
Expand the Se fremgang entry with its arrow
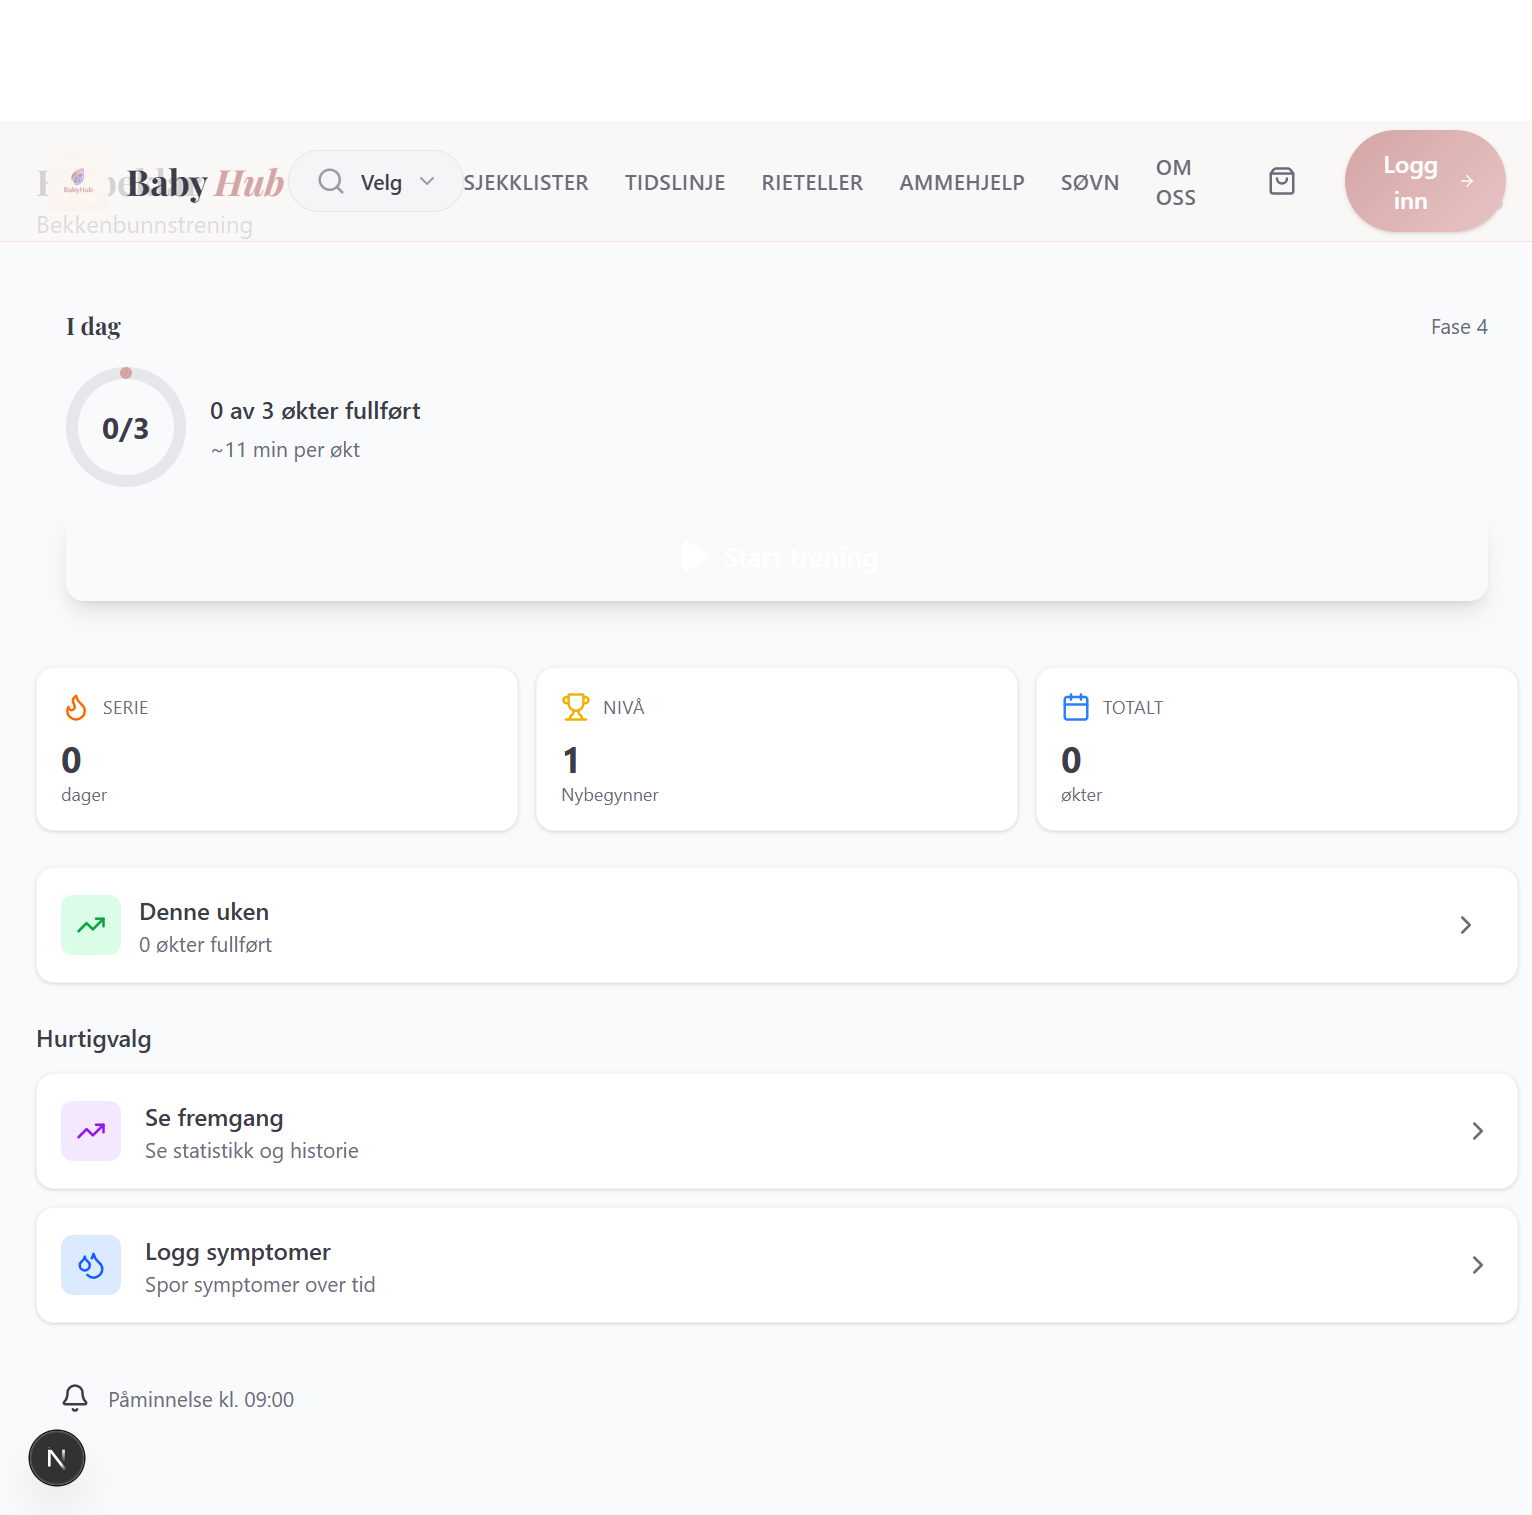click(x=1477, y=1131)
